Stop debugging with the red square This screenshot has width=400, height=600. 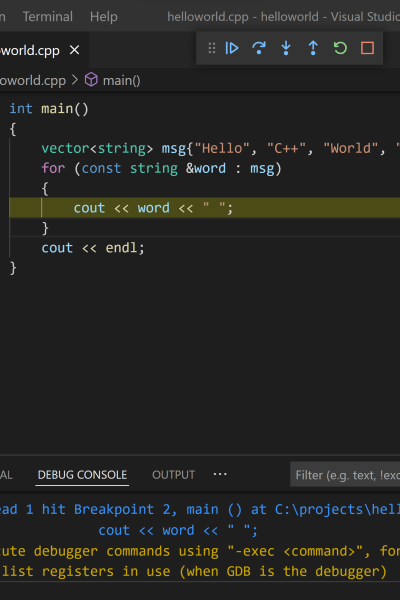point(367,48)
